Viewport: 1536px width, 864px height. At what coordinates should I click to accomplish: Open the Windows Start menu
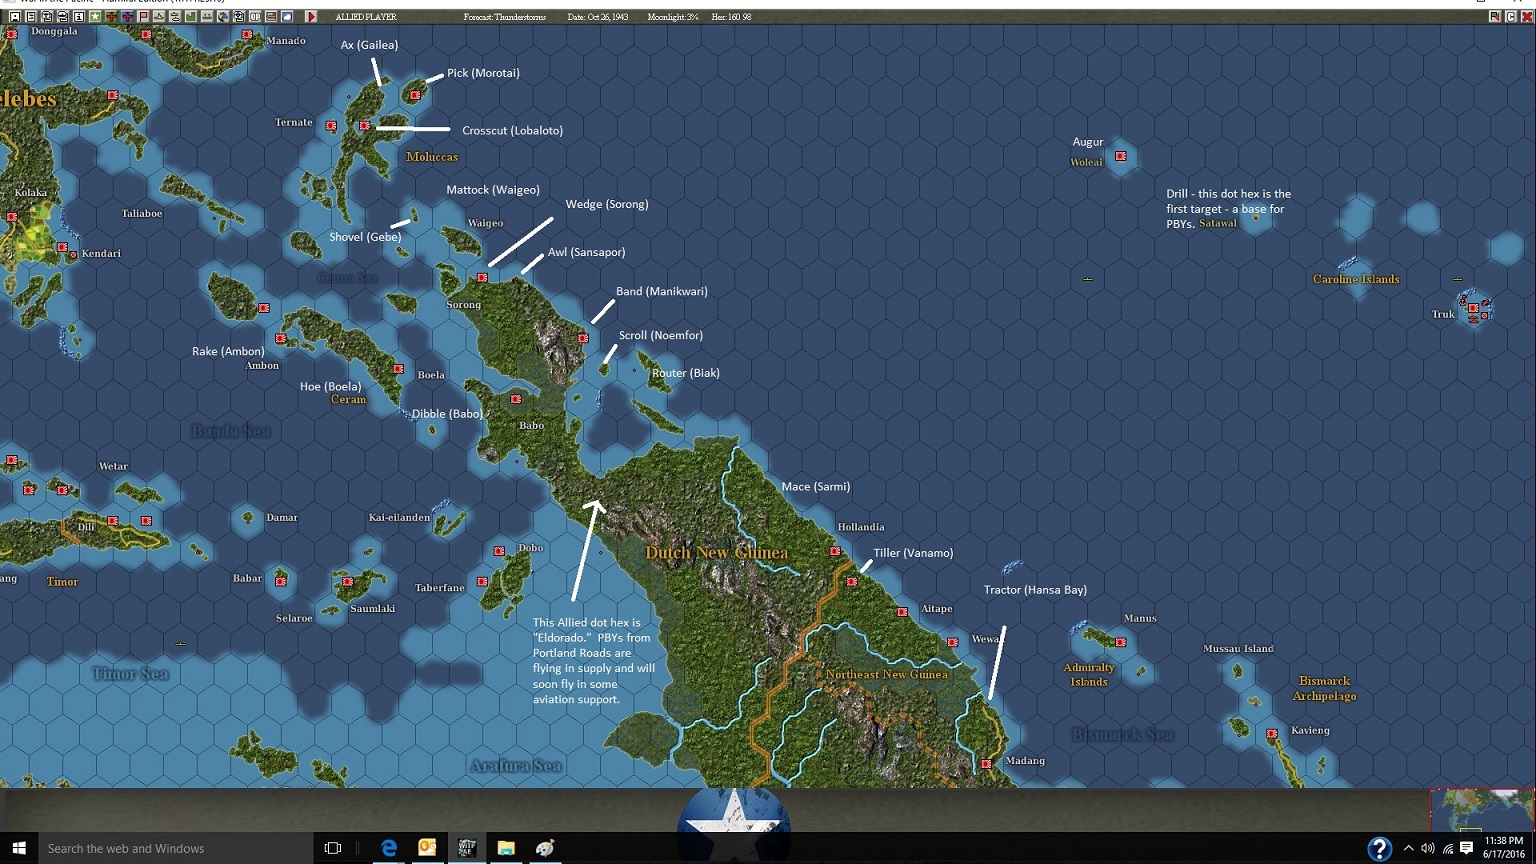18,848
